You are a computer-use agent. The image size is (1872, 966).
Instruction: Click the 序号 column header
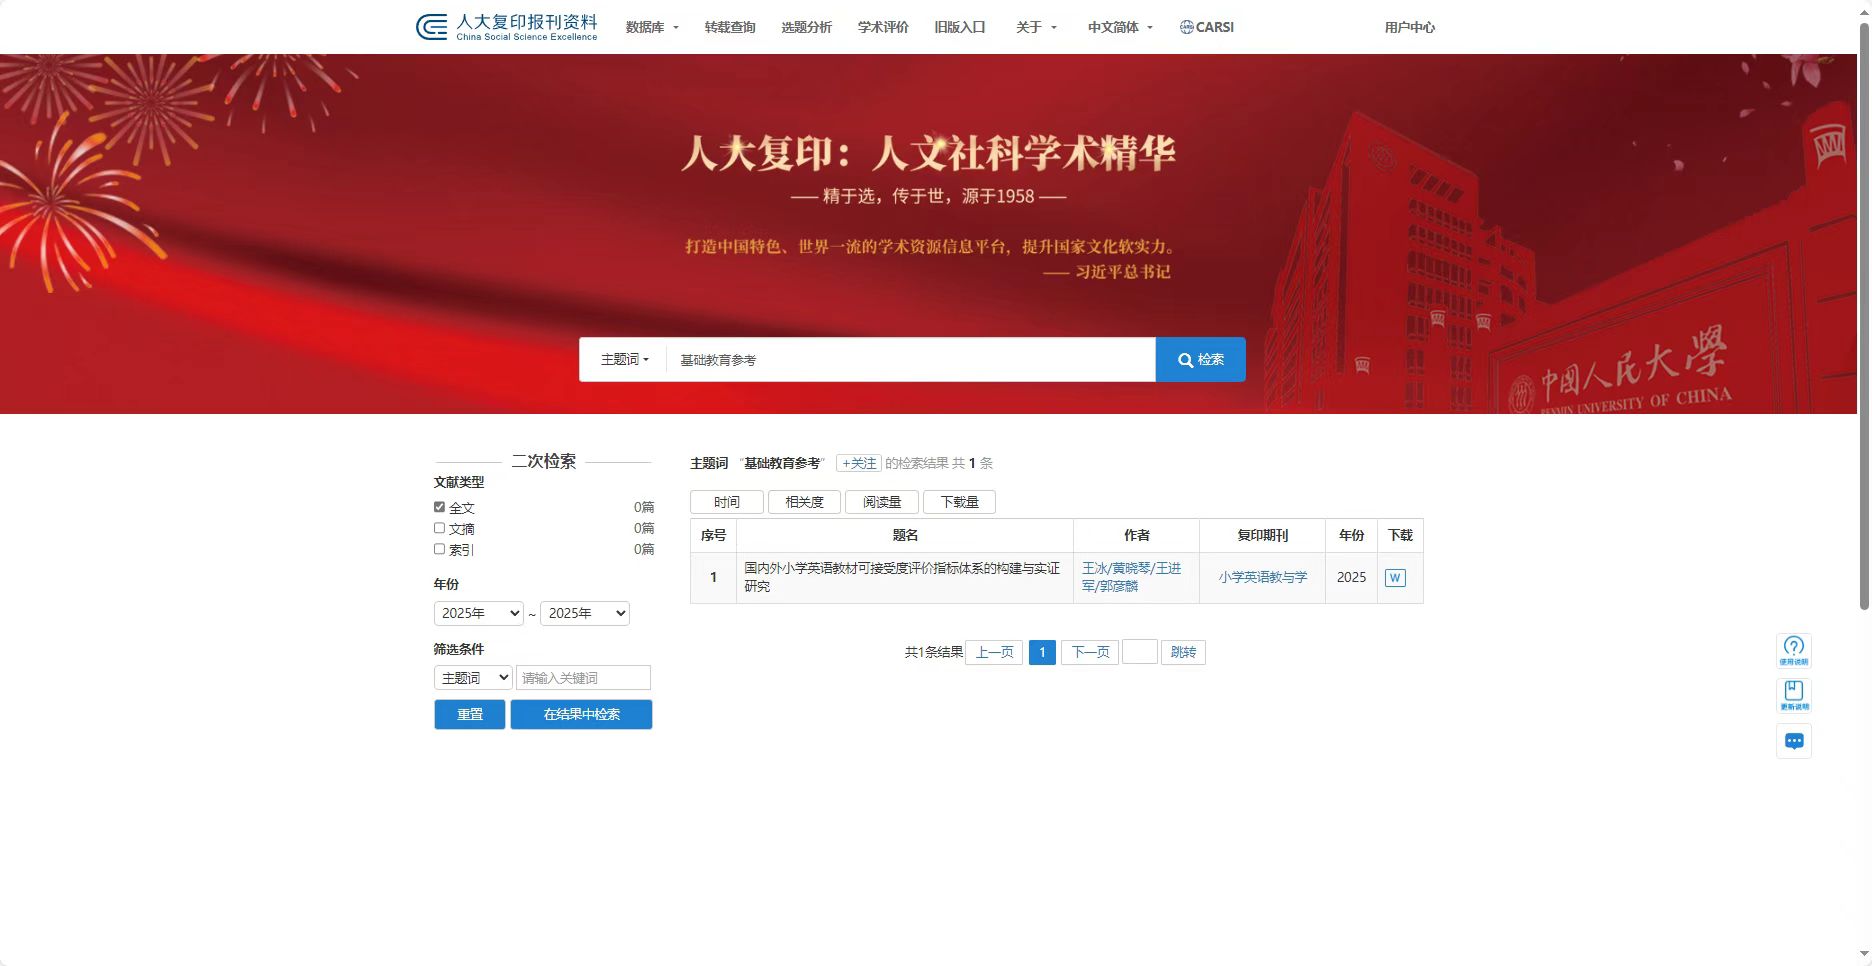pyautogui.click(x=713, y=536)
